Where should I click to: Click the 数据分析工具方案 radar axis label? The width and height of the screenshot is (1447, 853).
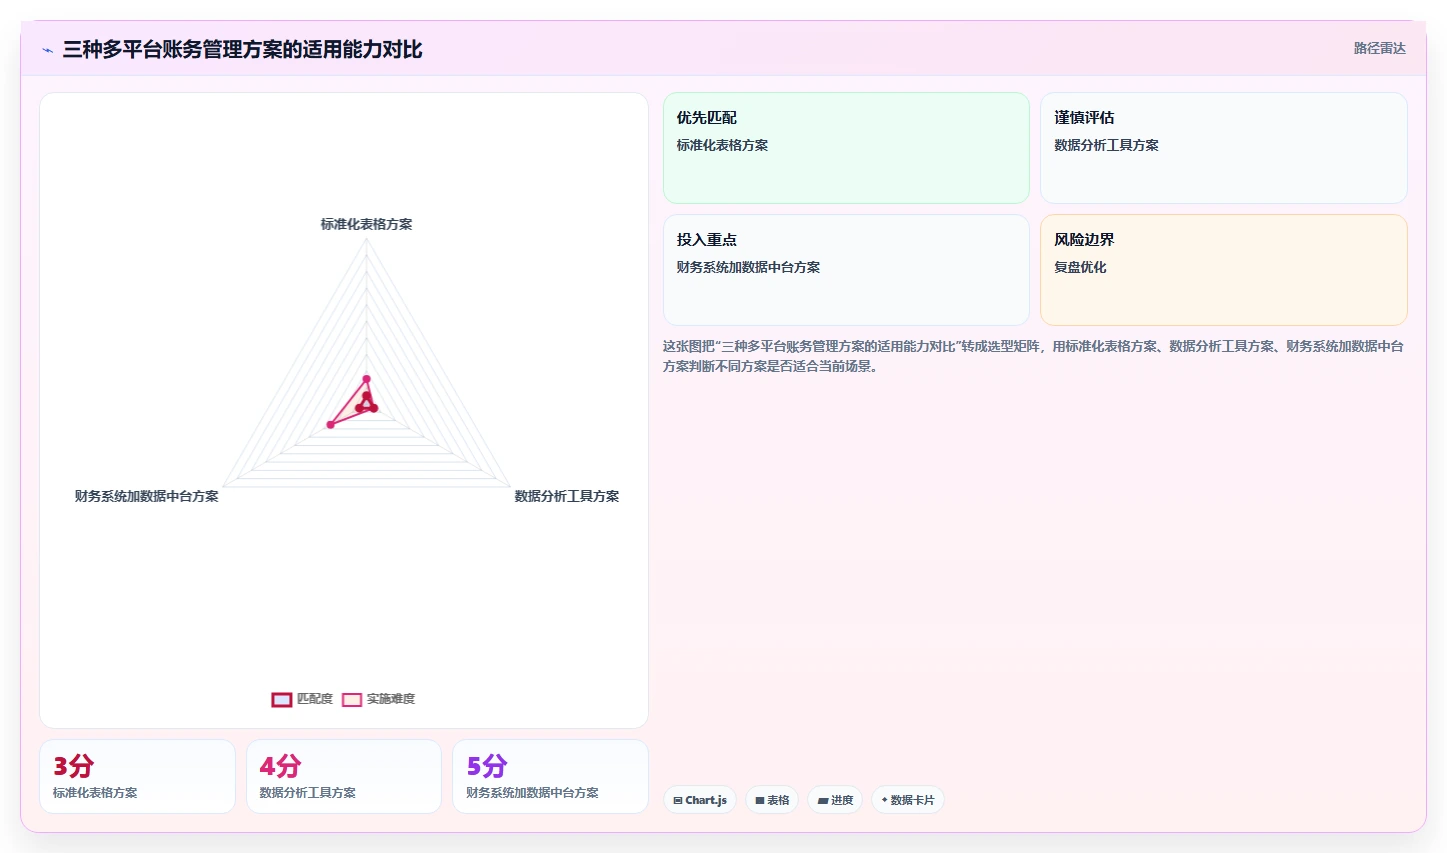click(x=567, y=496)
